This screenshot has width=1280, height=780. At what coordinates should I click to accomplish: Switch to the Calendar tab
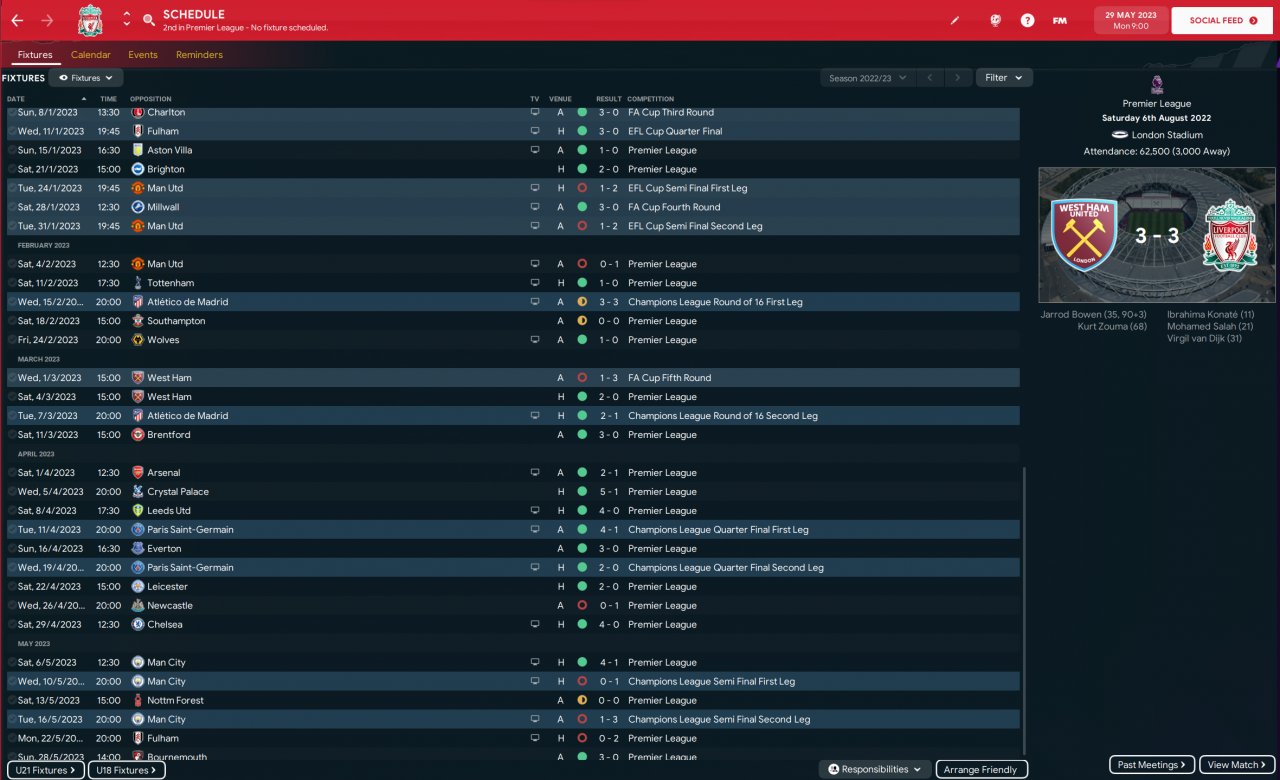click(91, 55)
